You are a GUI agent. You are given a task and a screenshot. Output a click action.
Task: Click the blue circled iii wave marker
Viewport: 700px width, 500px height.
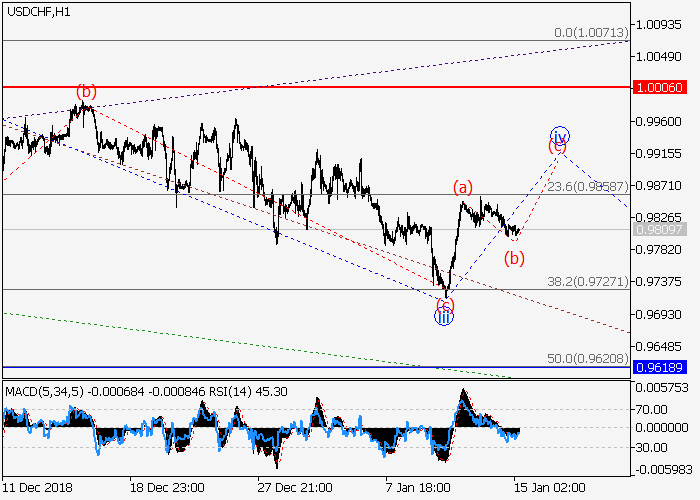pyautogui.click(x=443, y=317)
